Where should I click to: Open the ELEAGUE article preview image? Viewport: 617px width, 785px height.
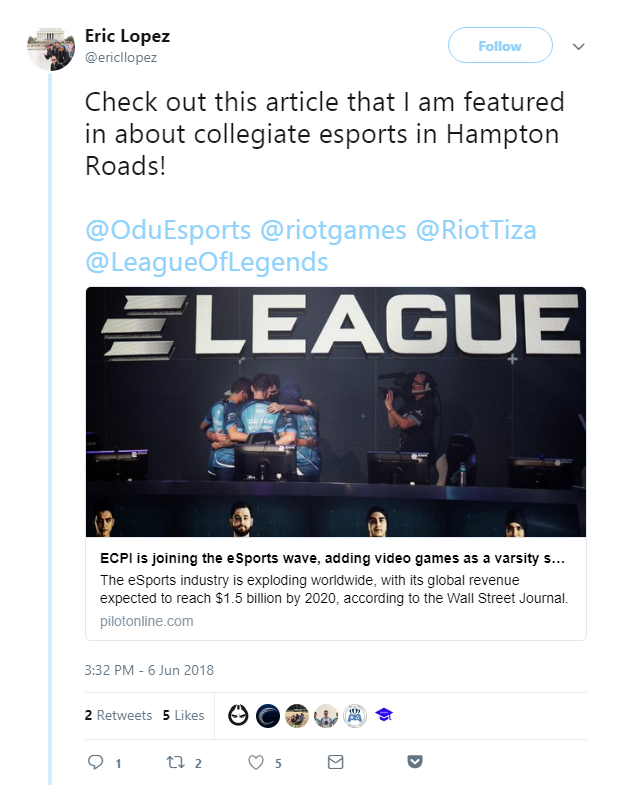pos(336,412)
